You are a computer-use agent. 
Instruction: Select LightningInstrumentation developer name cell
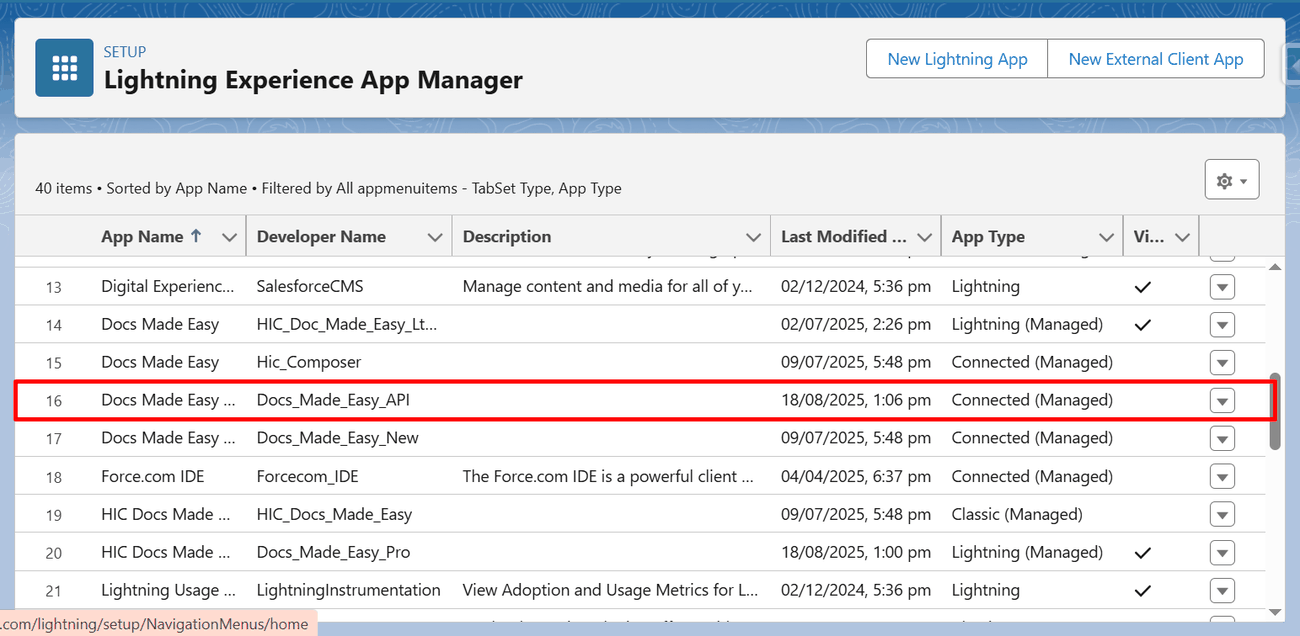(x=349, y=590)
